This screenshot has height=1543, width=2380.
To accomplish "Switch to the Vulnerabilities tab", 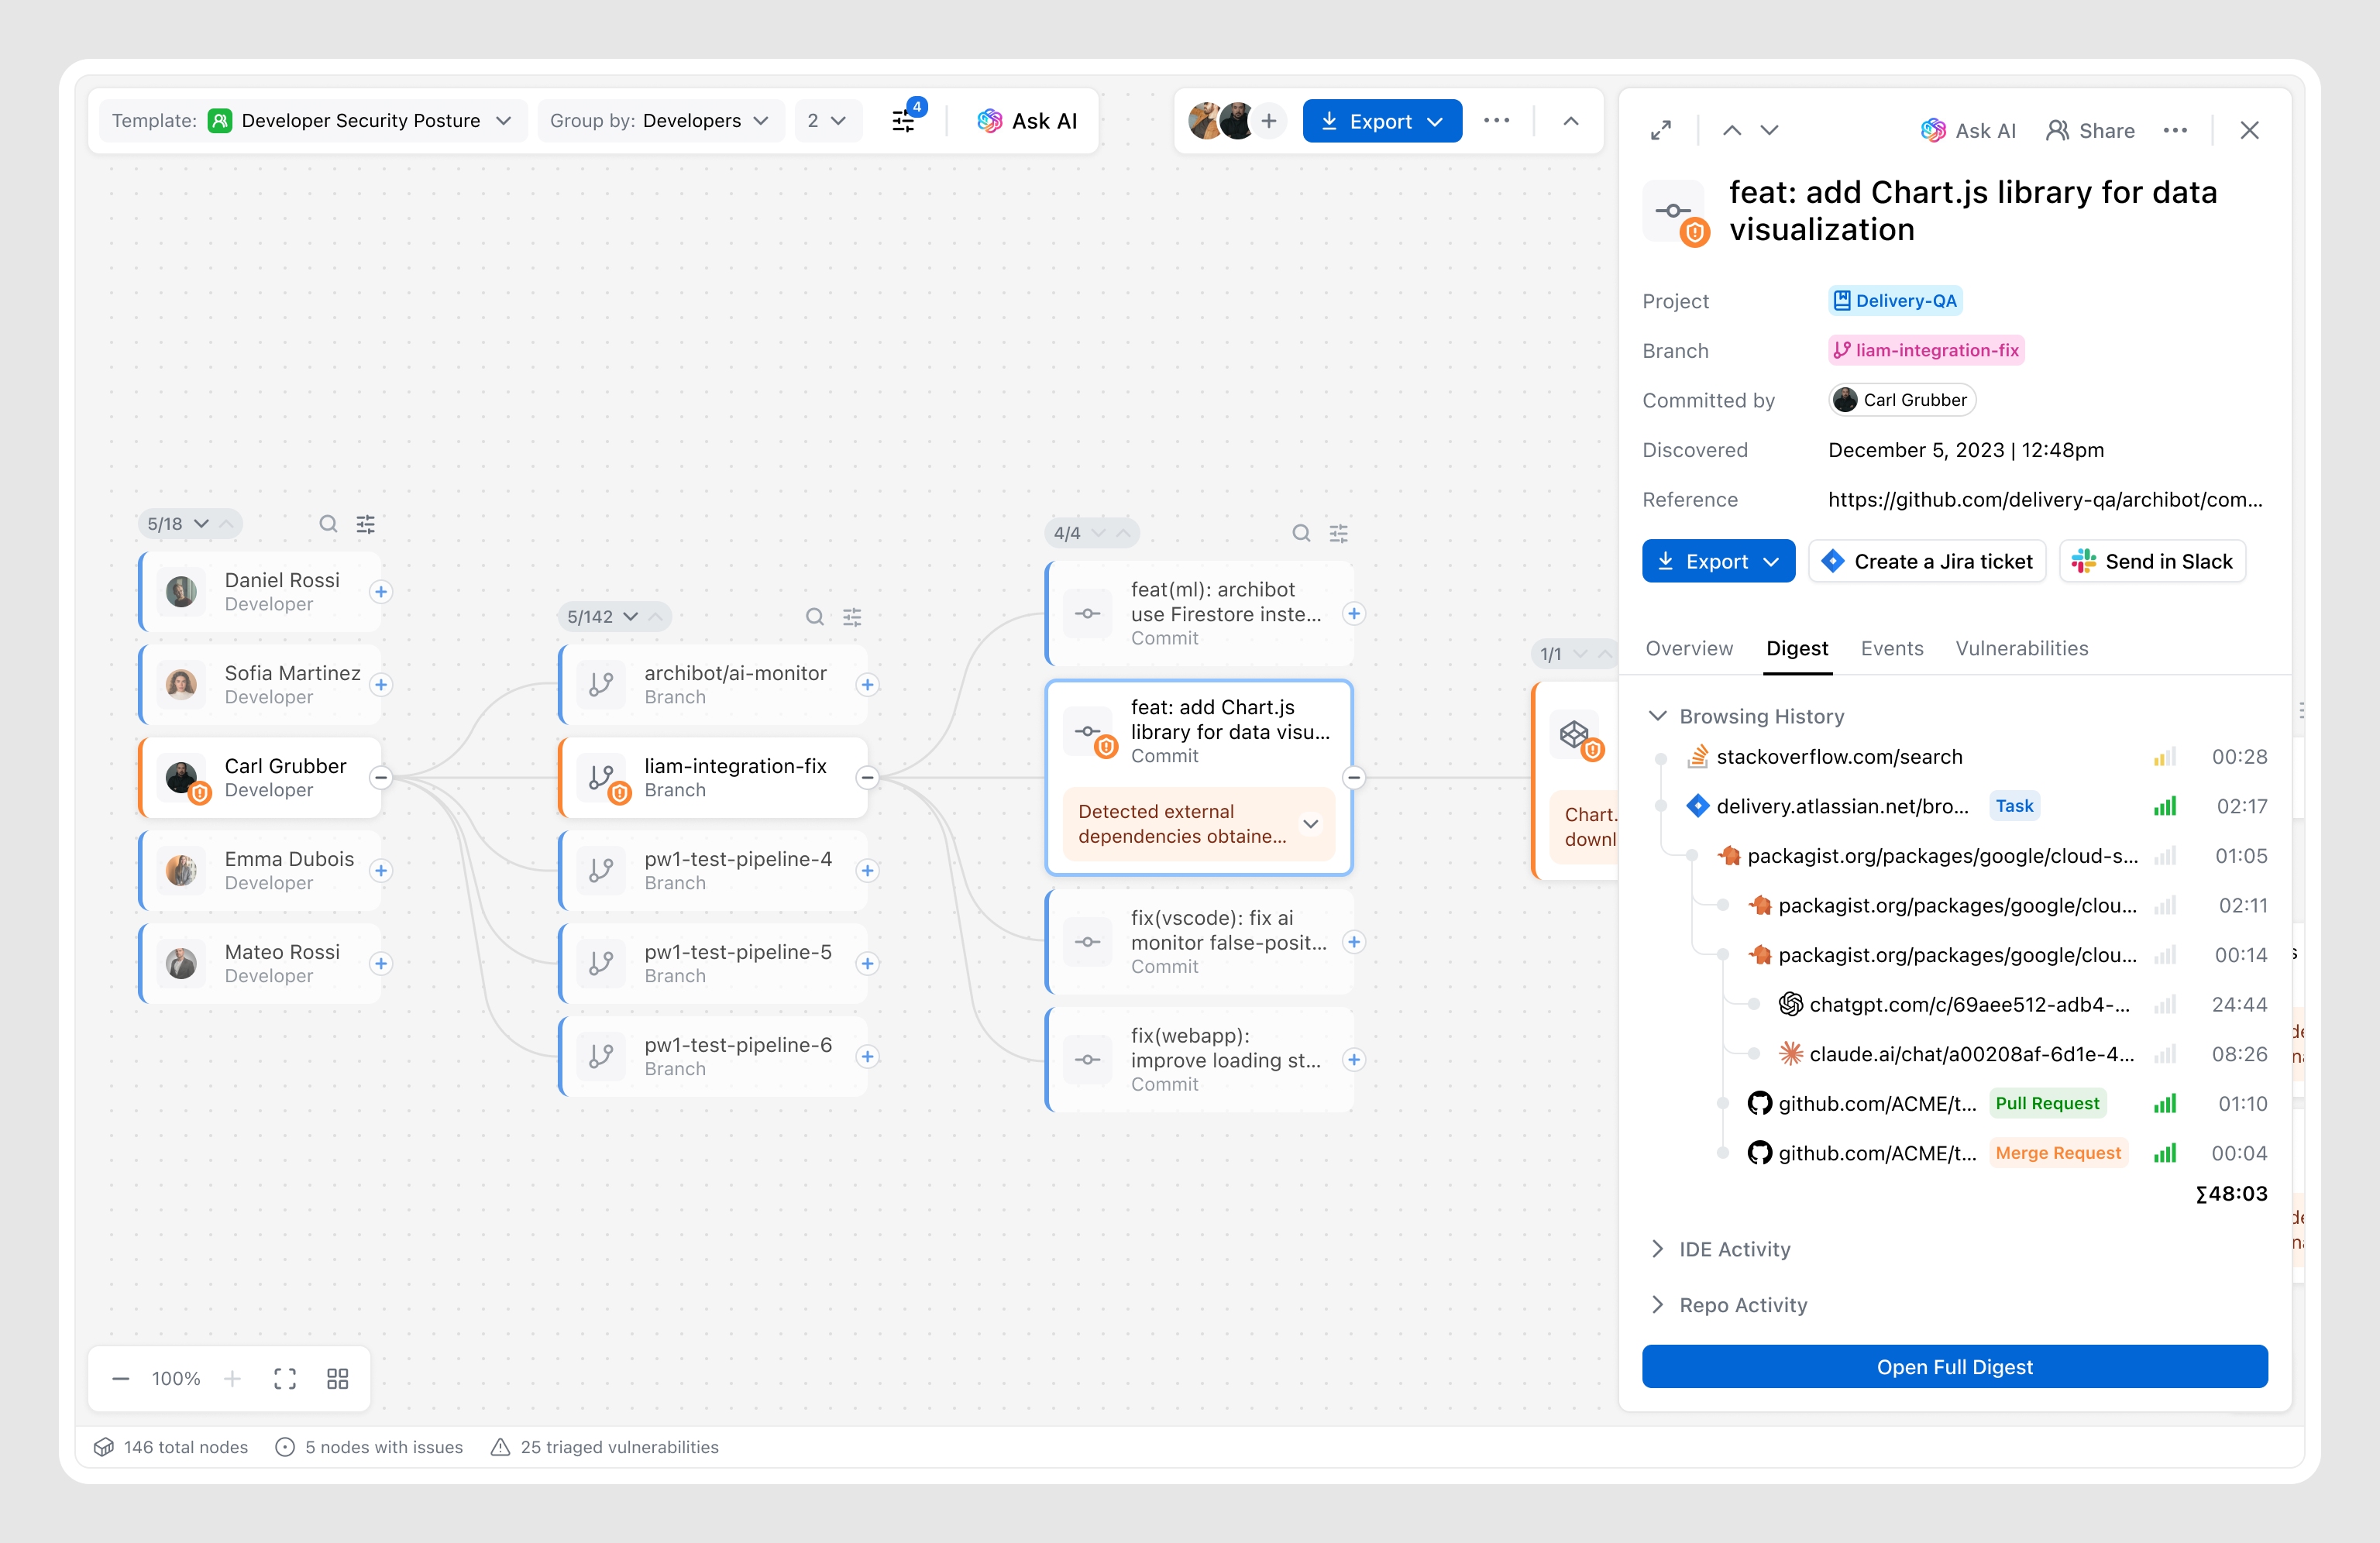I will tap(2021, 648).
